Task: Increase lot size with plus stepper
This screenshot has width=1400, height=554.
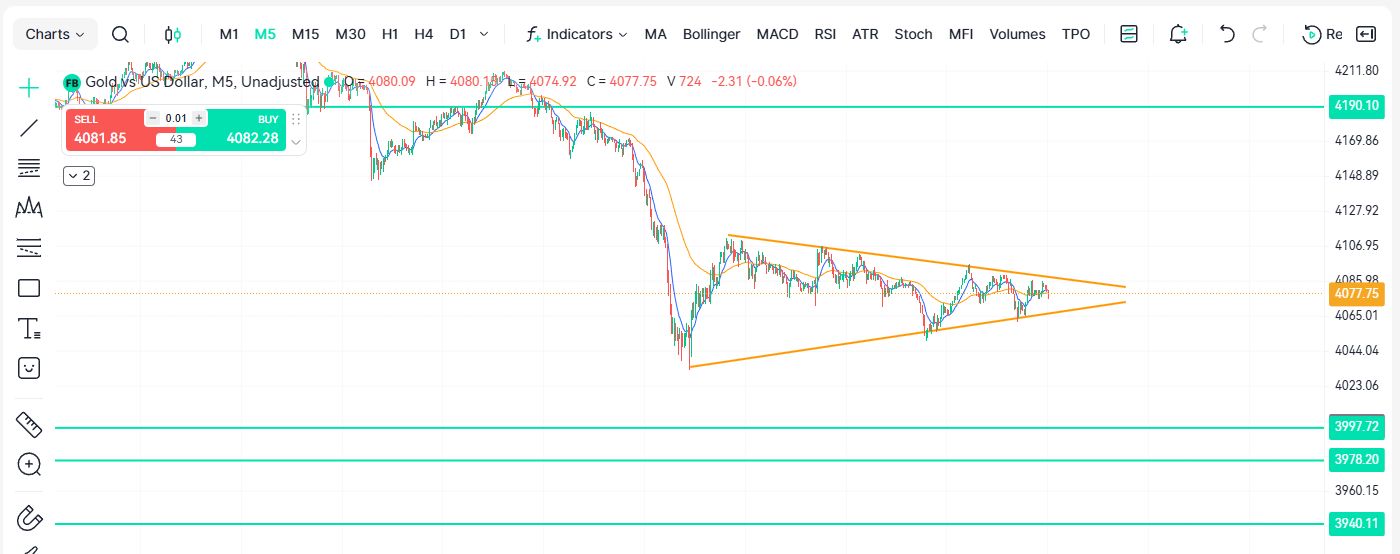Action: [199, 118]
